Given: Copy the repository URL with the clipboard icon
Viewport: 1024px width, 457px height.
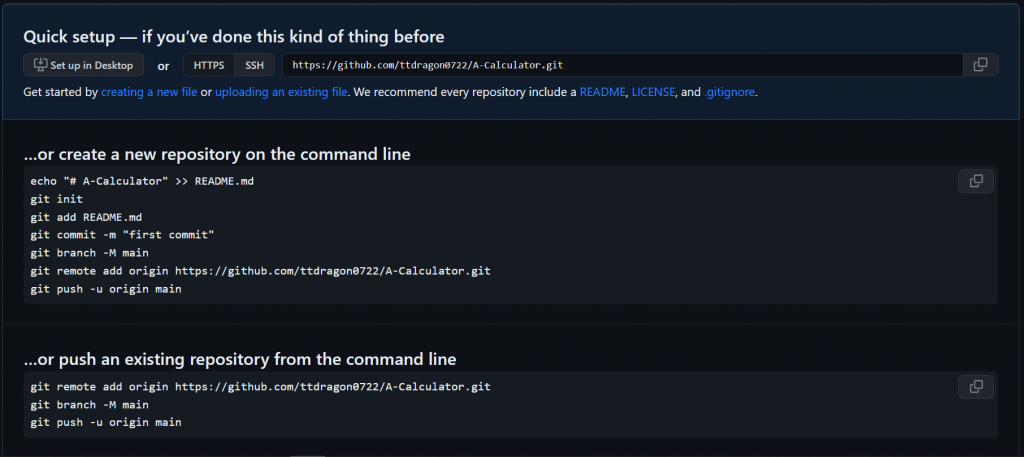Looking at the screenshot, I should pos(980,65).
